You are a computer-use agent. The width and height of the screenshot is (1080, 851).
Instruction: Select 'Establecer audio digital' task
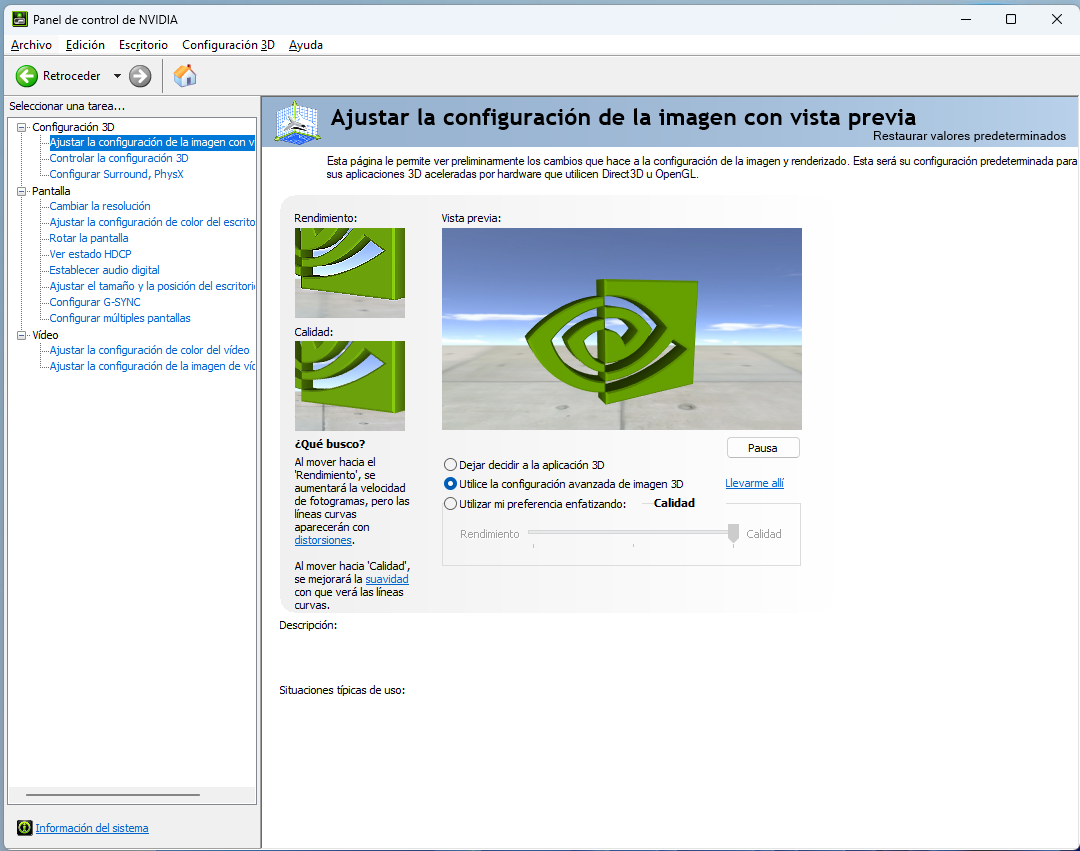[104, 270]
